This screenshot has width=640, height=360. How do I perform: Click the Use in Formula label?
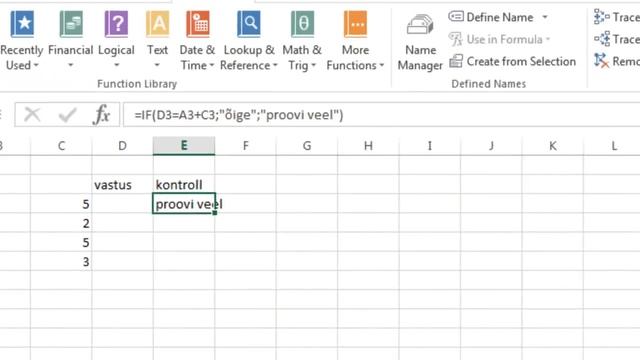pyautogui.click(x=504, y=39)
